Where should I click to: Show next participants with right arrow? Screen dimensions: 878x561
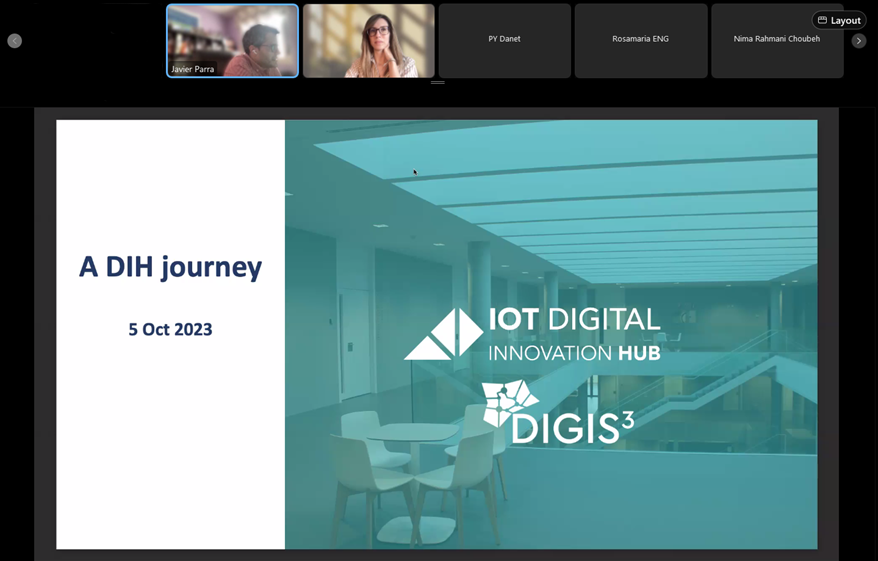pyautogui.click(x=858, y=41)
